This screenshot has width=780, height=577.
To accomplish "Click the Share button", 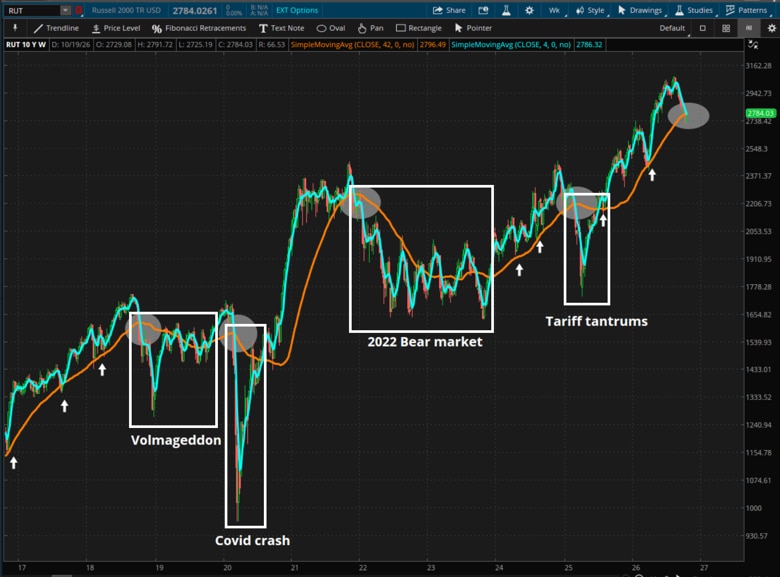I will click(449, 10).
